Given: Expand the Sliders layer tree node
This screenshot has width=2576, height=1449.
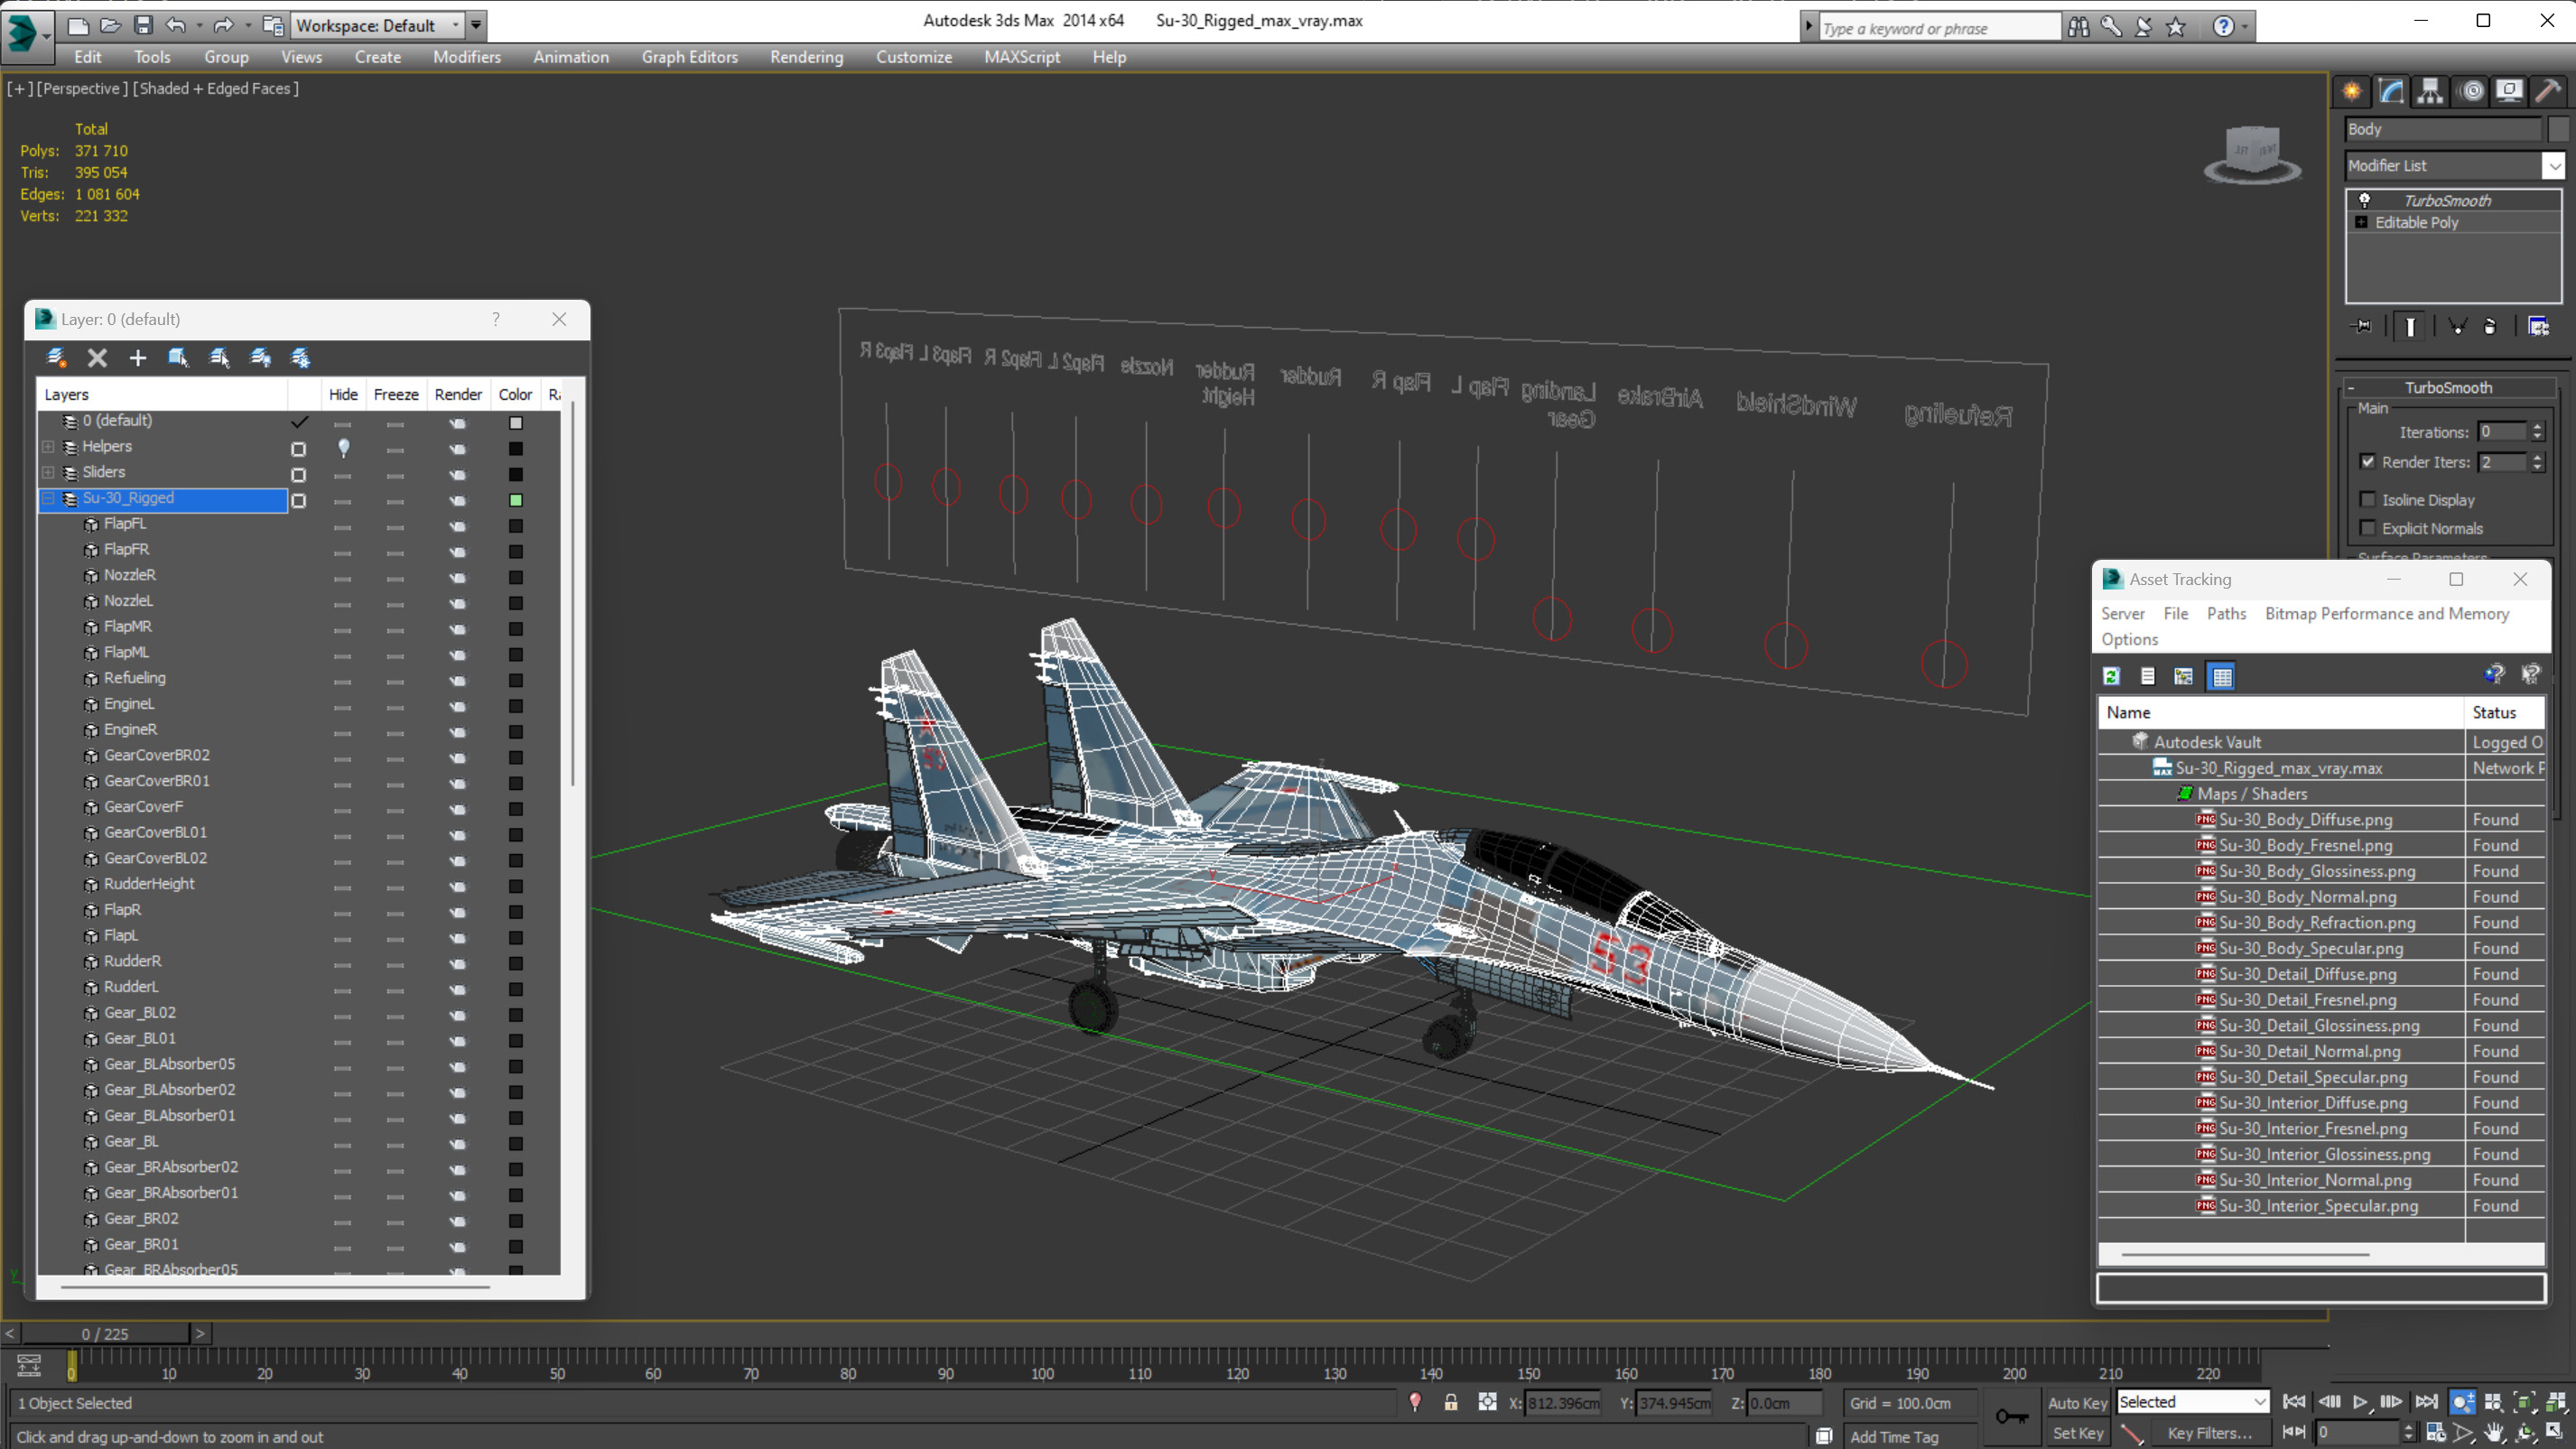Looking at the screenshot, I should click(x=48, y=472).
